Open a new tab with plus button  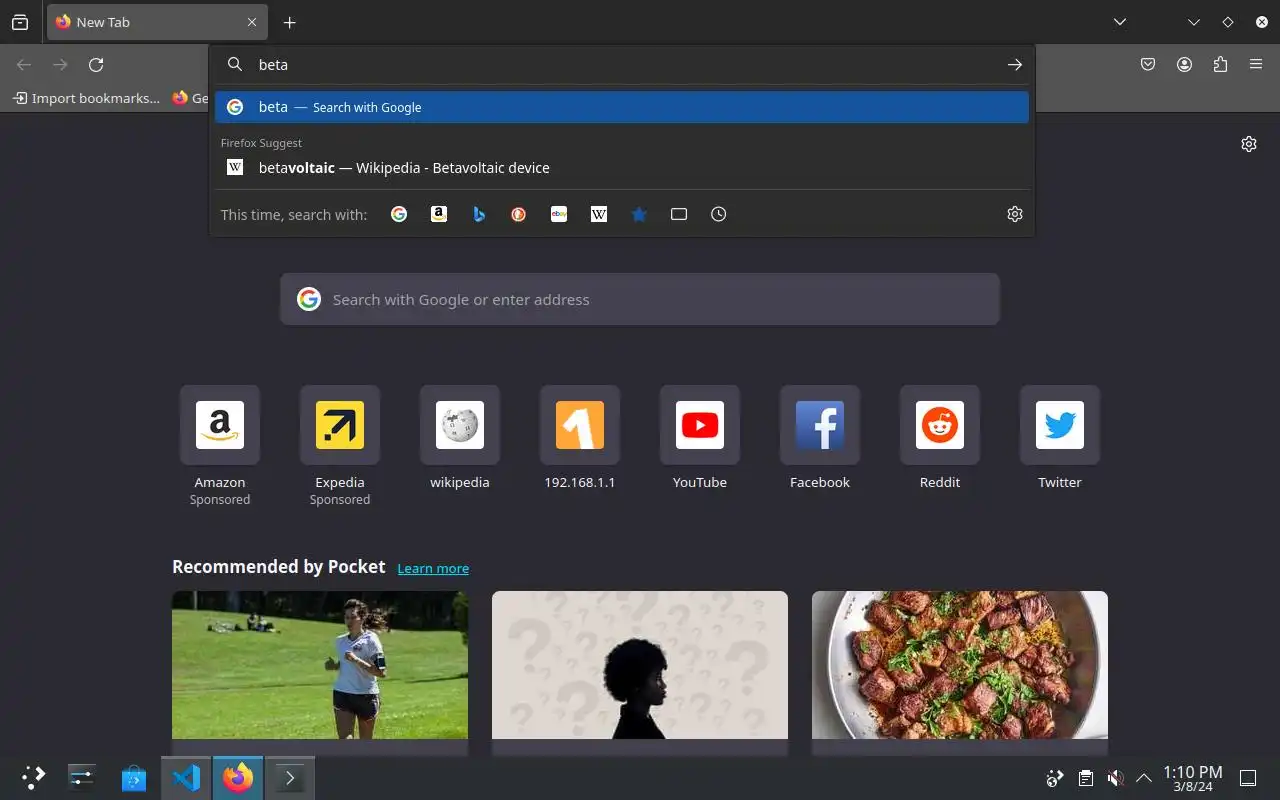[x=289, y=22]
